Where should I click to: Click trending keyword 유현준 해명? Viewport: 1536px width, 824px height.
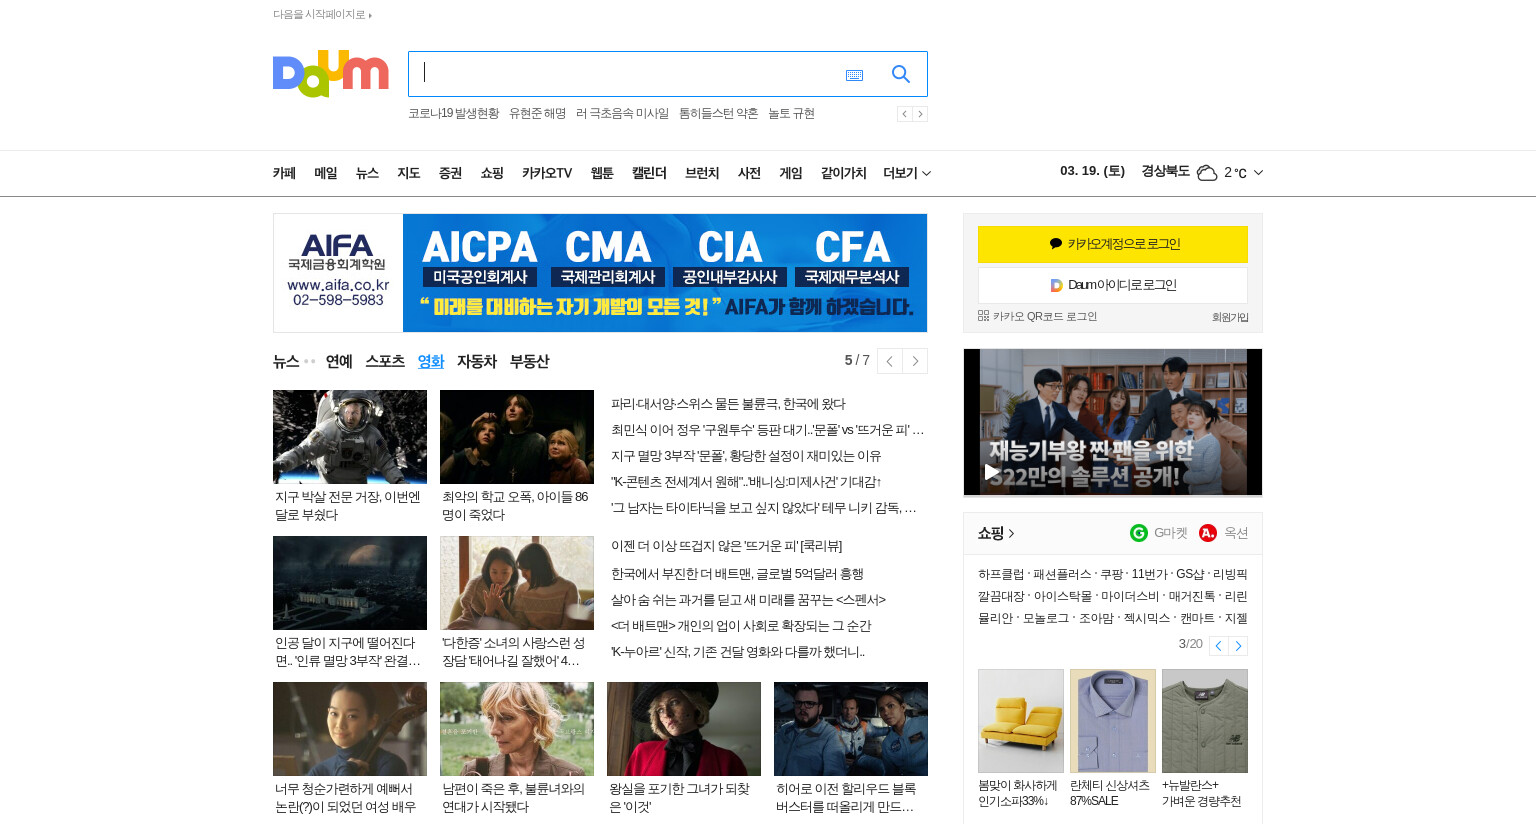pos(537,114)
